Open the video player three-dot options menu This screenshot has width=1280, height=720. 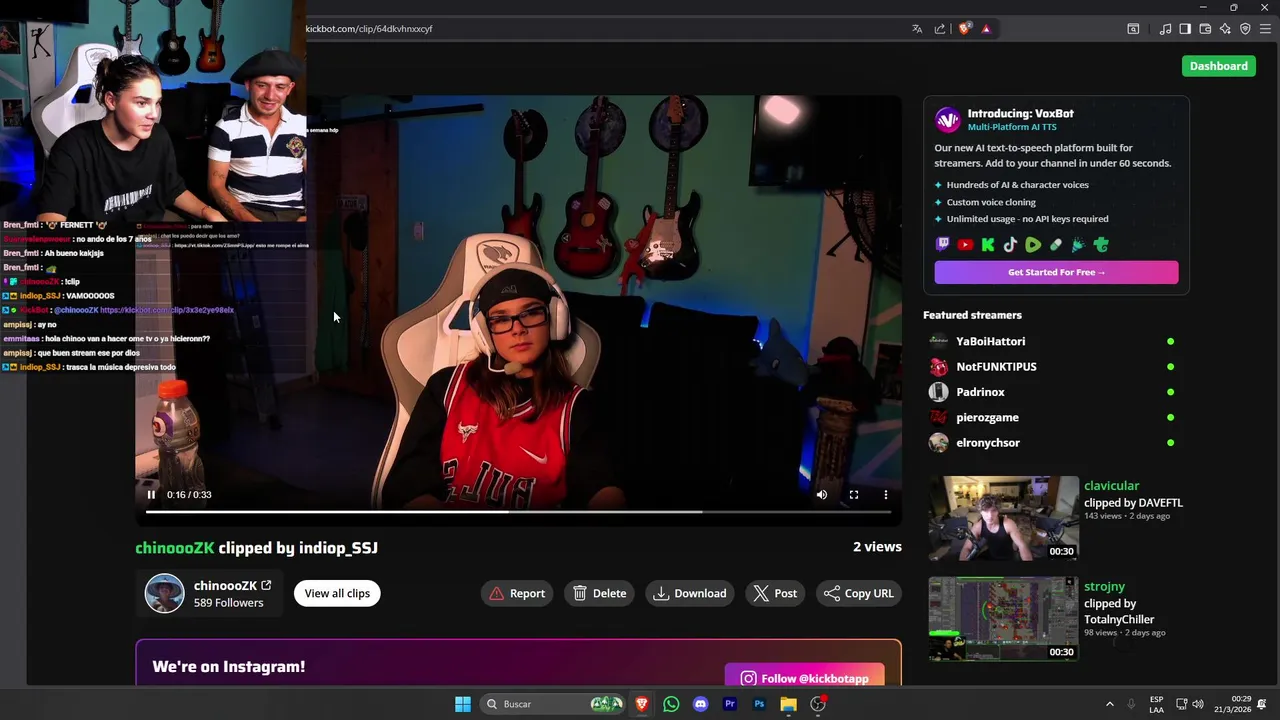[x=886, y=494]
